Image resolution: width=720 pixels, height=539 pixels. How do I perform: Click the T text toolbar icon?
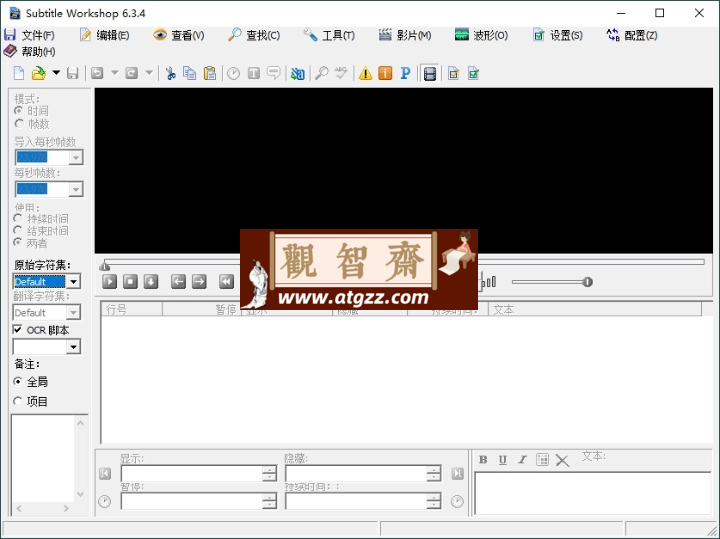[x=253, y=73]
